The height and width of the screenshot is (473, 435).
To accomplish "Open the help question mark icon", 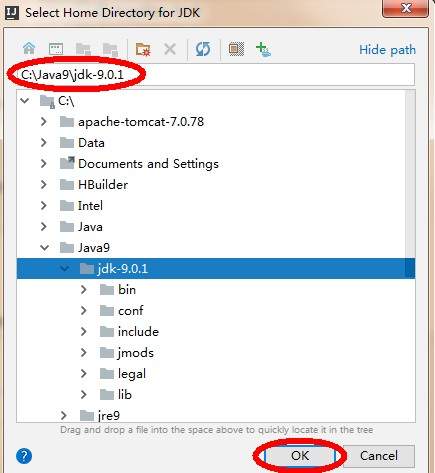I will (24, 456).
